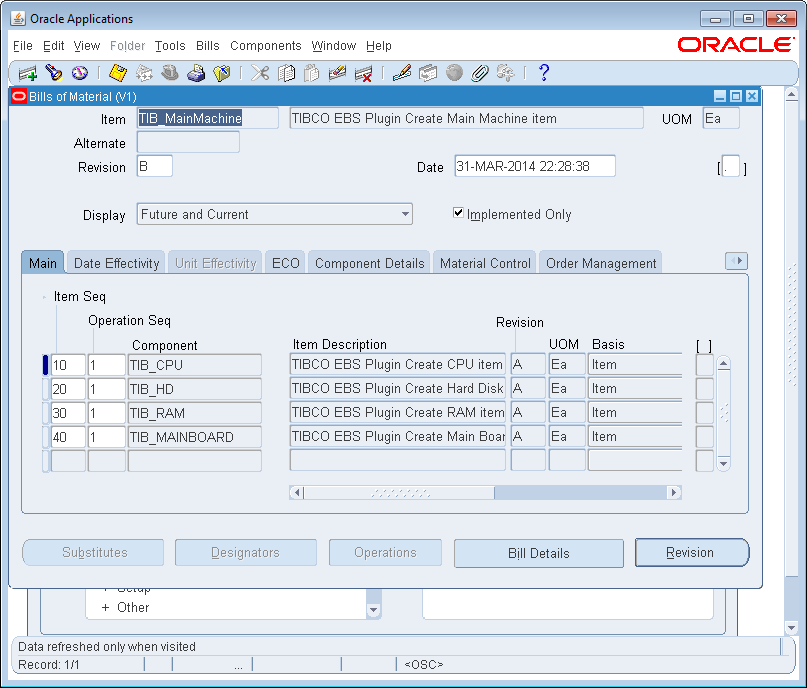Viewport: 807px width, 688px height.
Task: Expand the Other node in Navigator window
Action: pos(106,608)
